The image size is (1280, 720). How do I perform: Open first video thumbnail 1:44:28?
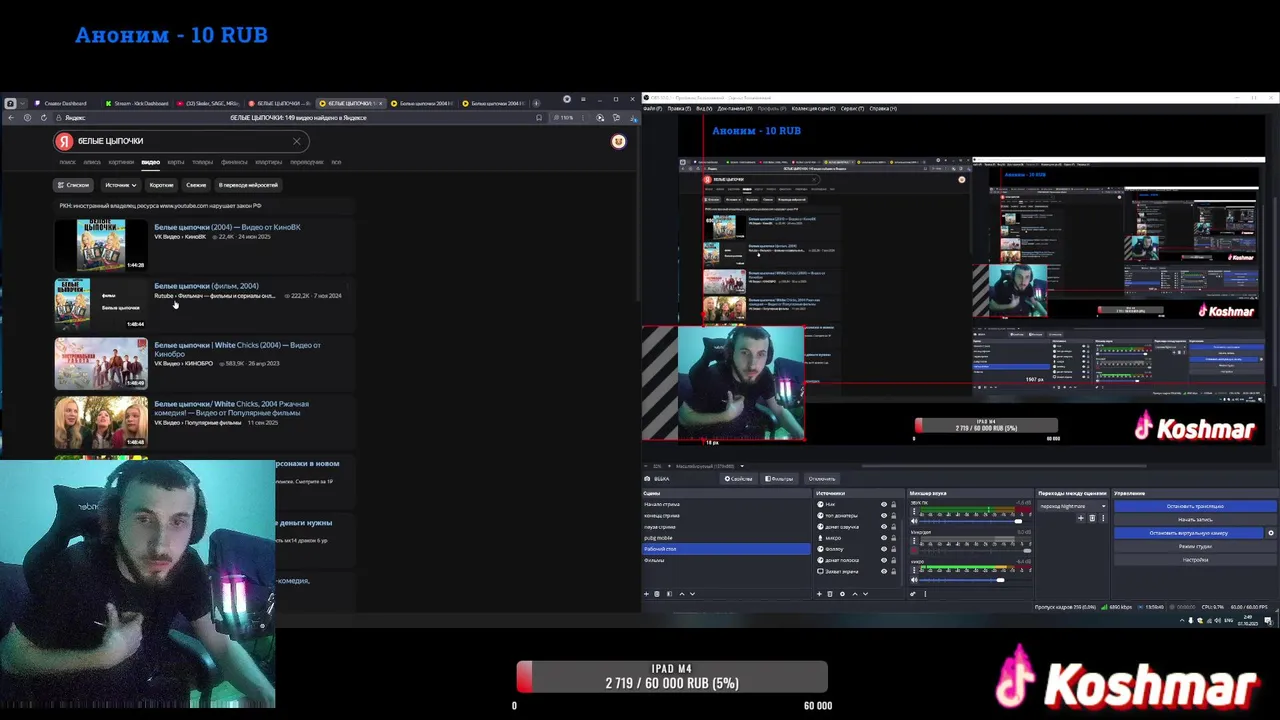(x=101, y=245)
